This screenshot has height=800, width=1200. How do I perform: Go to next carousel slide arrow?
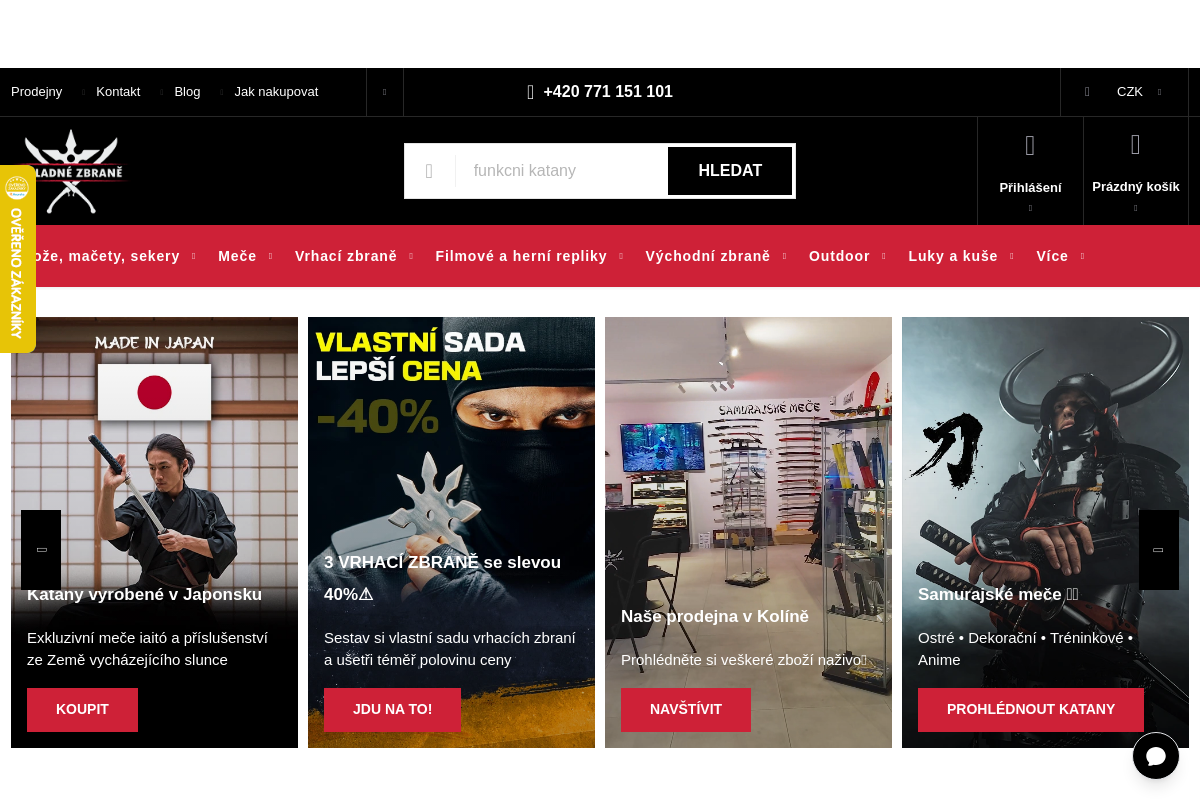1159,550
